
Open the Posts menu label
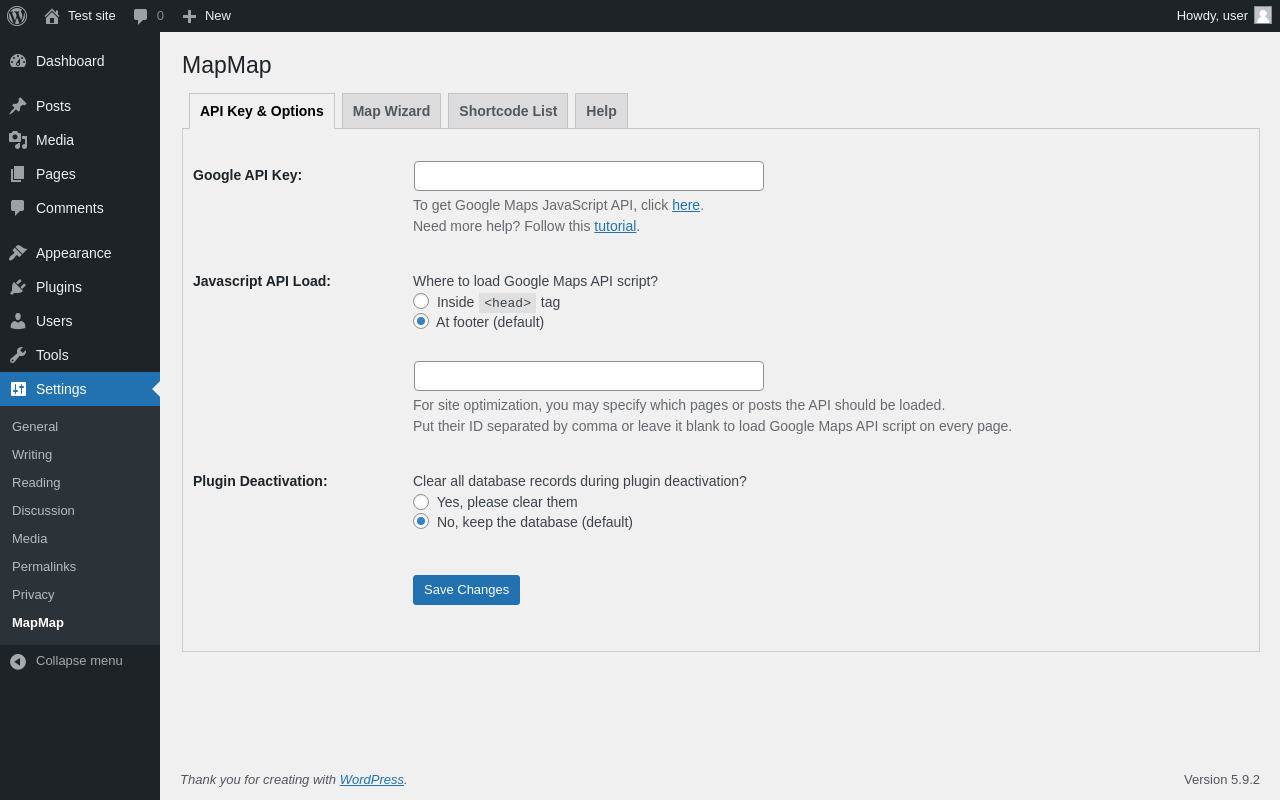click(53, 106)
